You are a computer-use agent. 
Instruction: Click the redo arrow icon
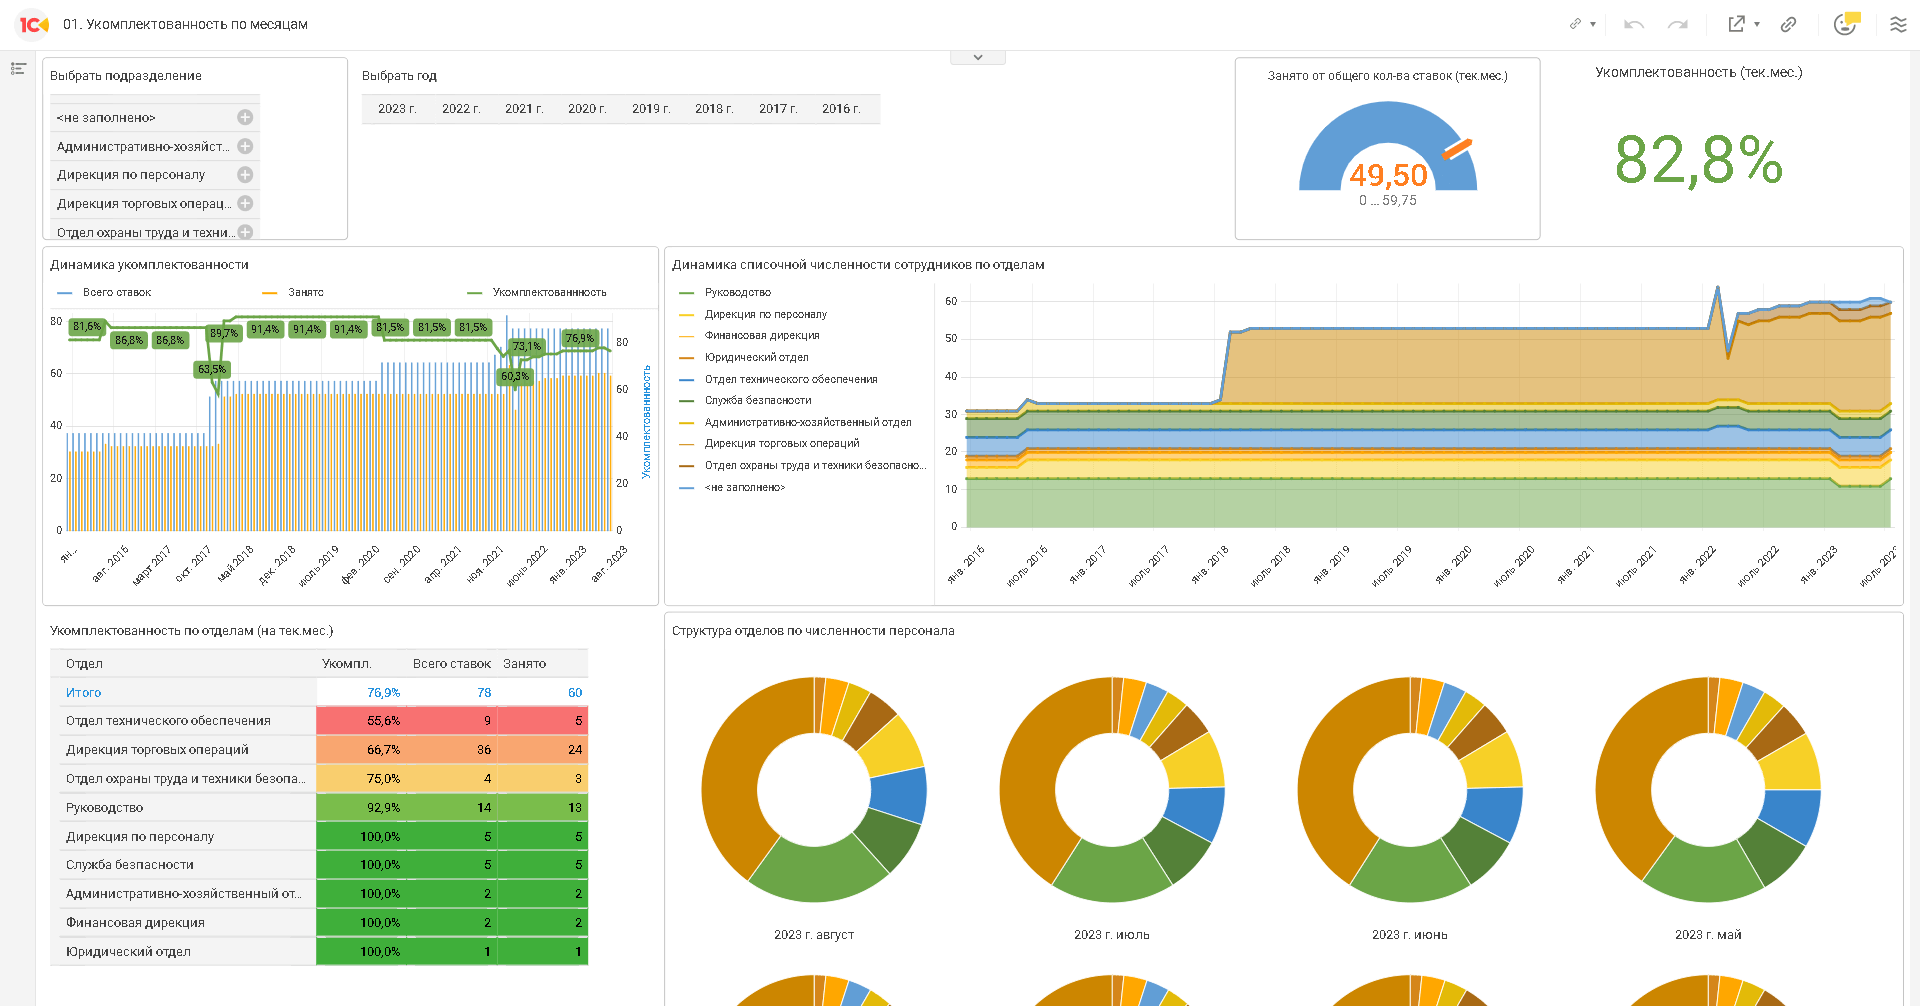1678,24
